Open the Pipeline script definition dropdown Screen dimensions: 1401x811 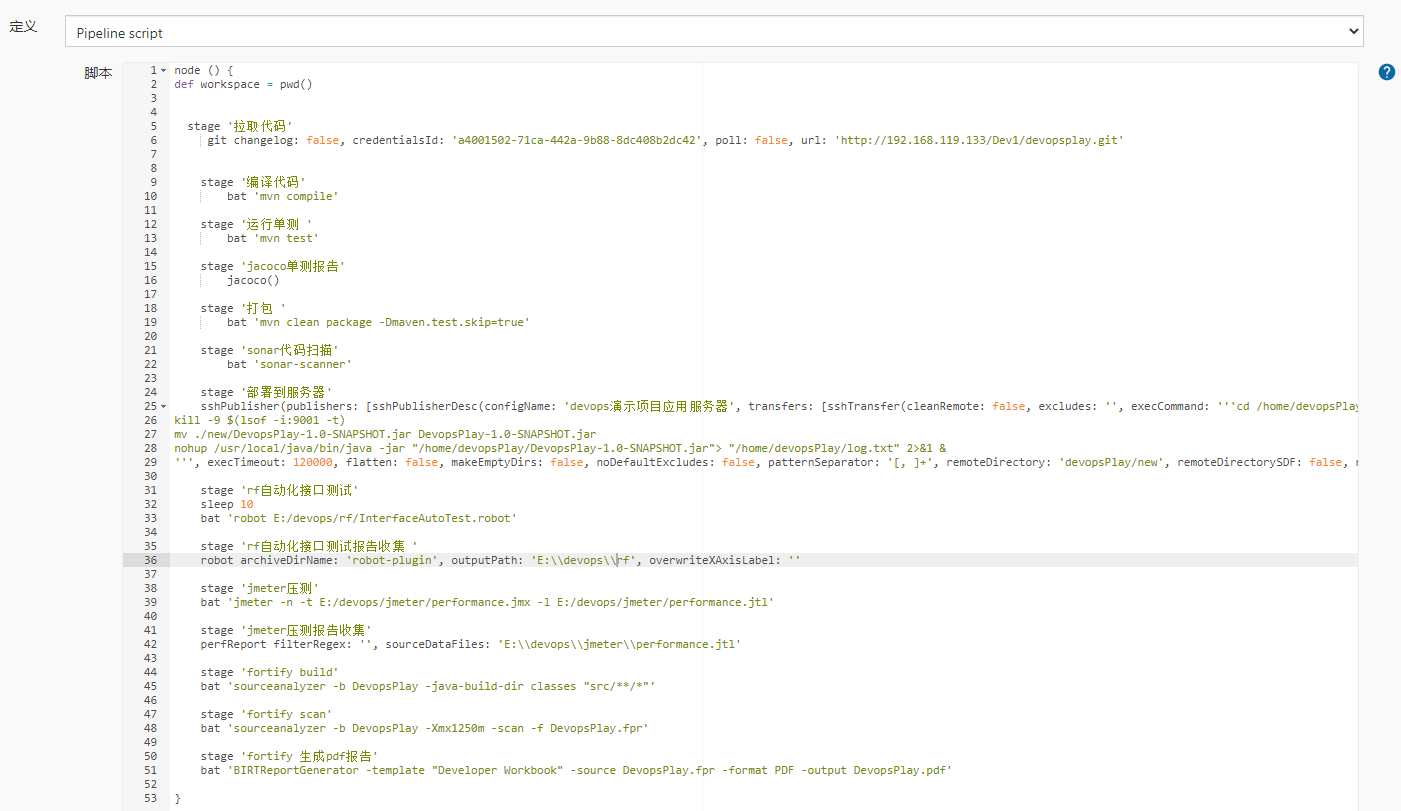point(714,32)
